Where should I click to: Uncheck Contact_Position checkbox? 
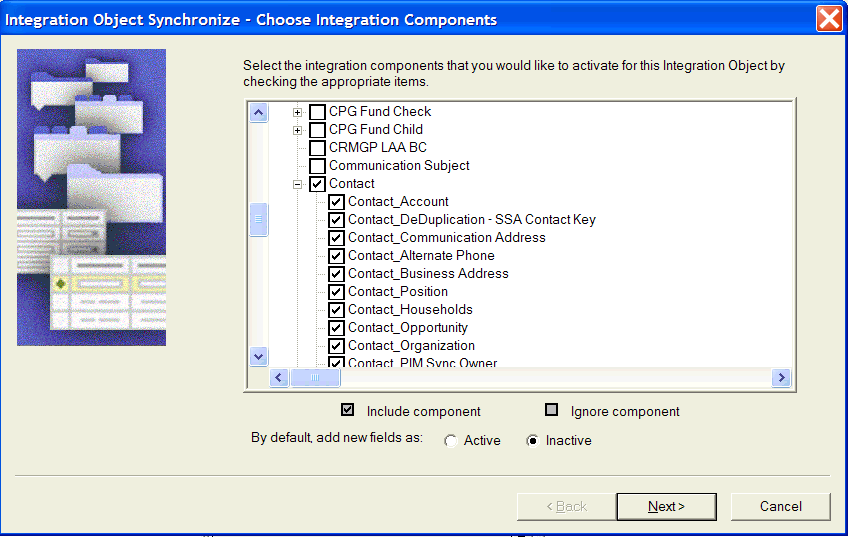click(336, 292)
